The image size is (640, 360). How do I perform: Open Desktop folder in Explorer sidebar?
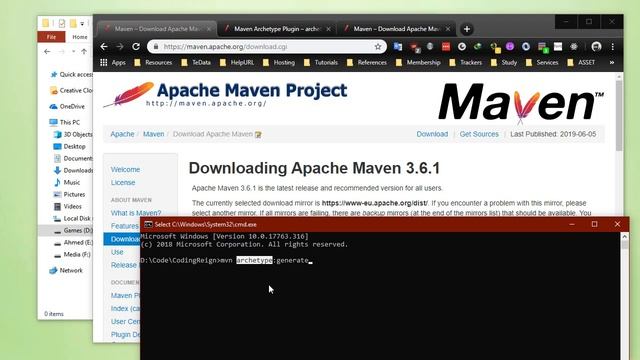click(69, 146)
